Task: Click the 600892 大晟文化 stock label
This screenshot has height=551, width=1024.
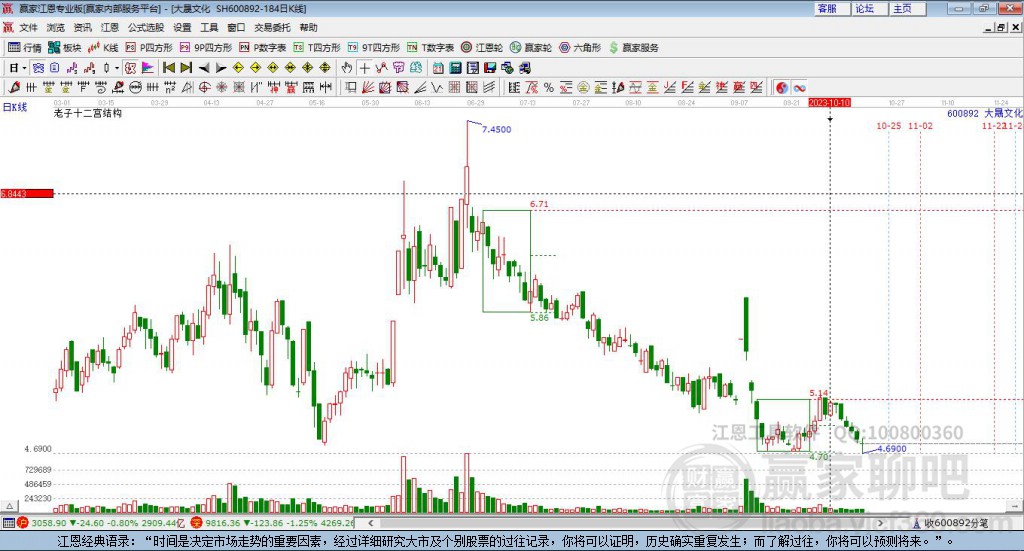Action: tap(985, 114)
